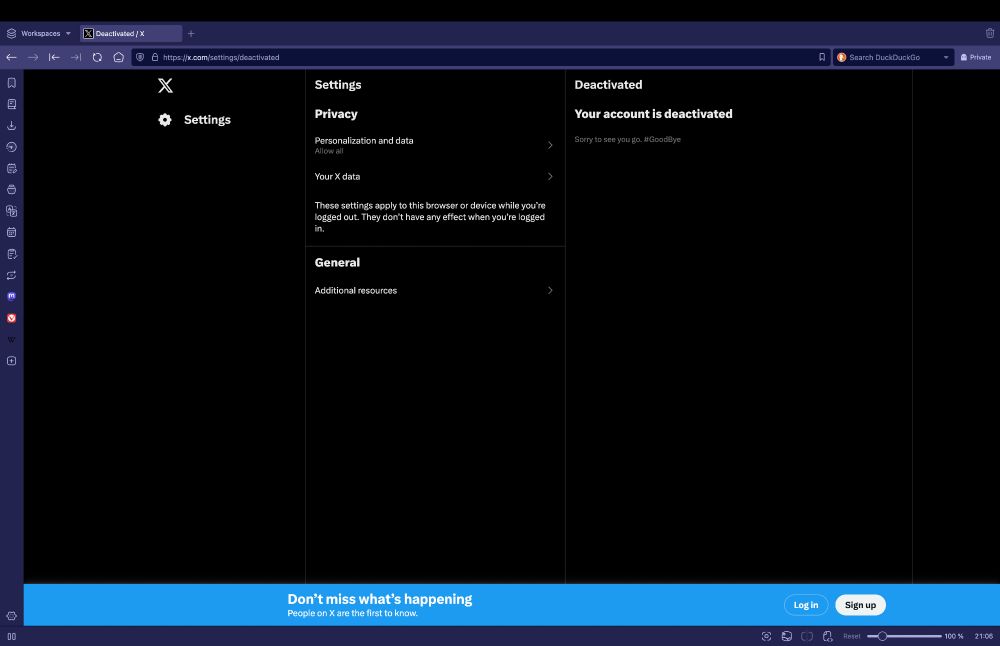Open the Vivaldi web panel
The height and width of the screenshot is (646, 1000).
11,318
